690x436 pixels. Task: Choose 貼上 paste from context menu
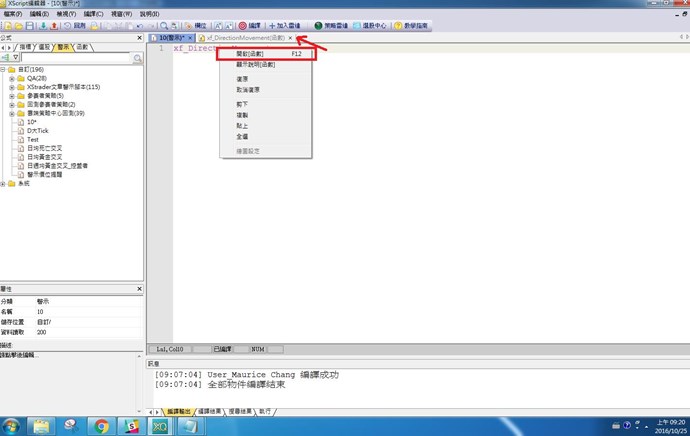point(266,126)
